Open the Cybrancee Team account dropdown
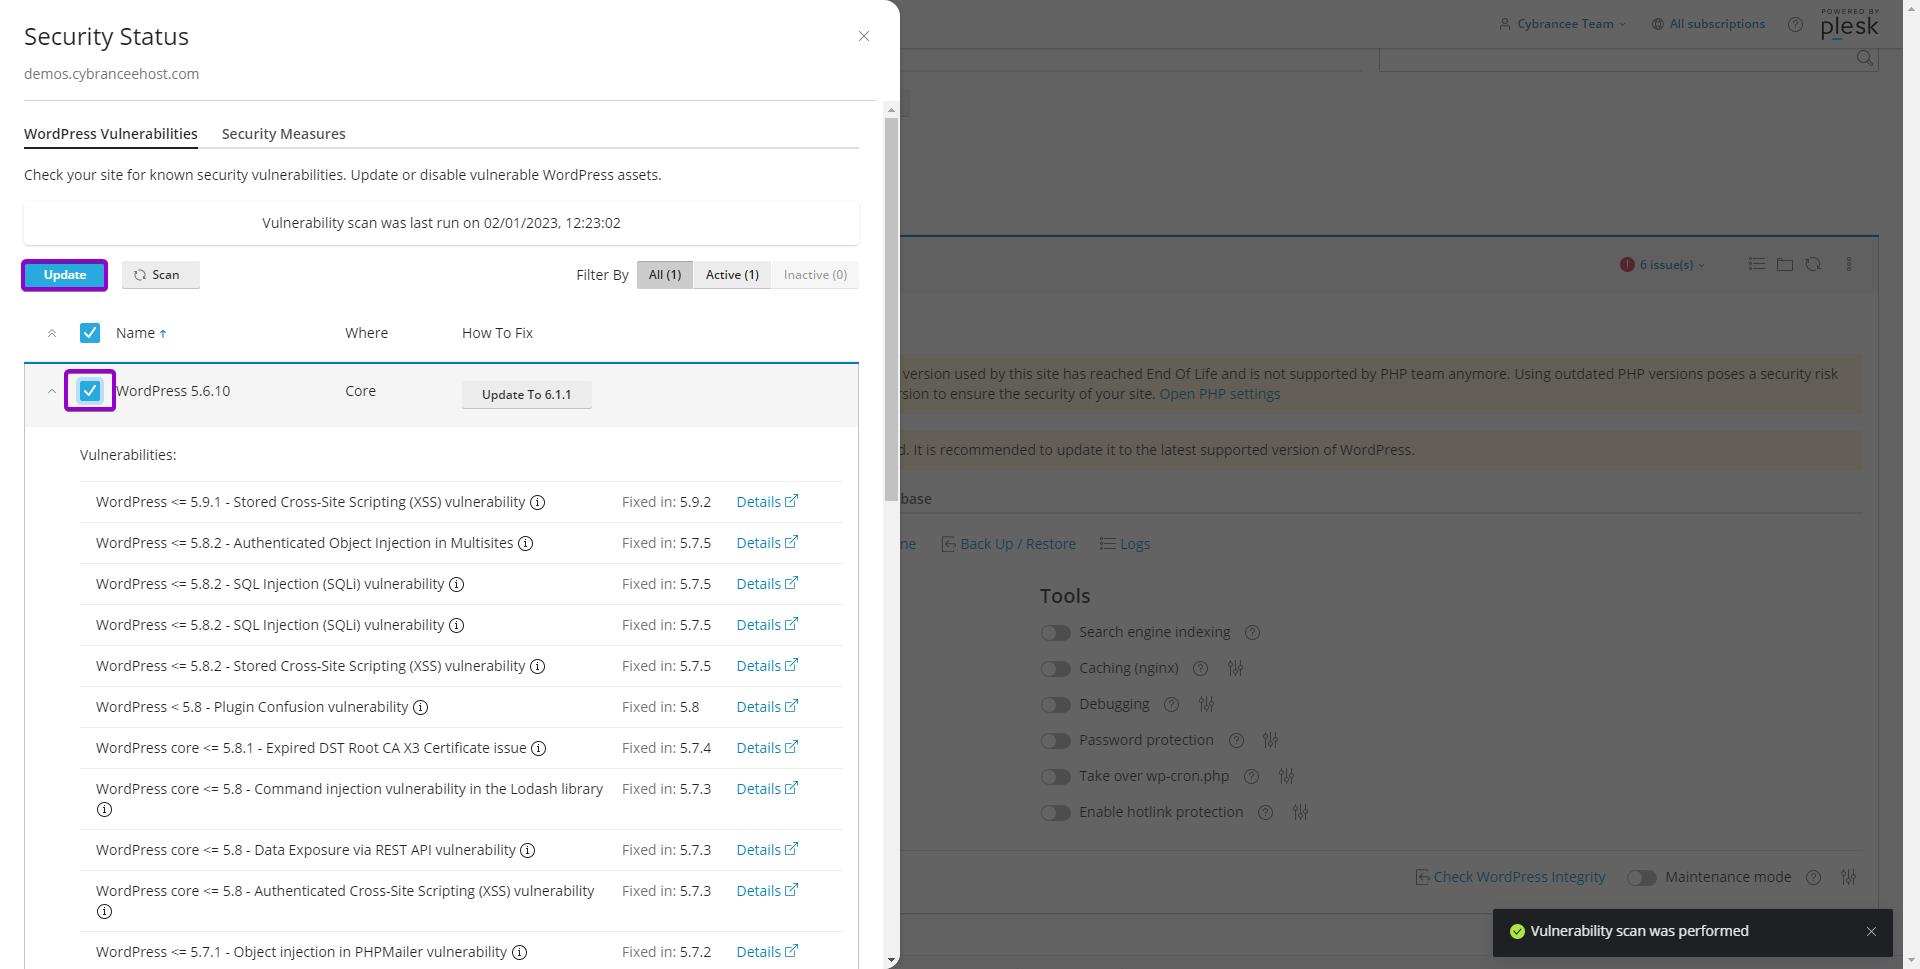 [x=1562, y=24]
